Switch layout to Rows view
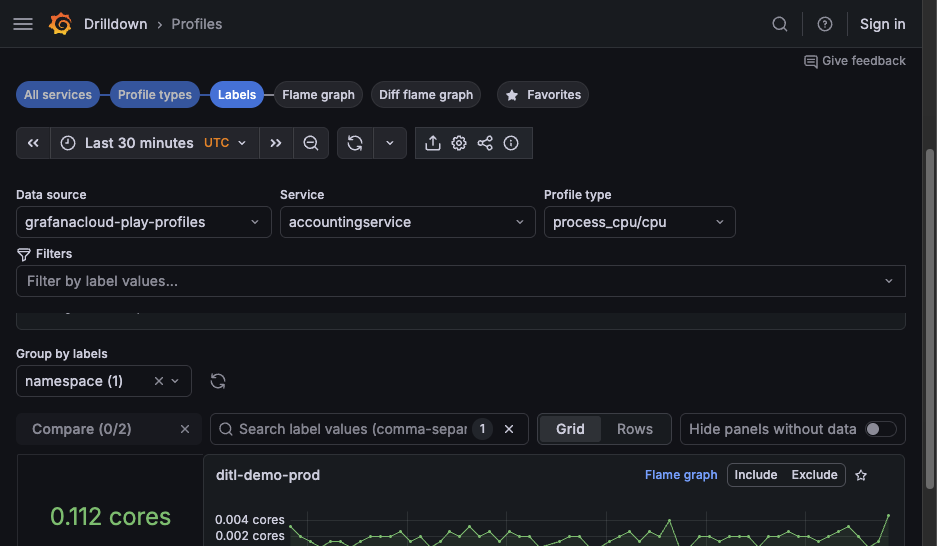Screen dimensions: 937x546 pyautogui.click(x=634, y=429)
